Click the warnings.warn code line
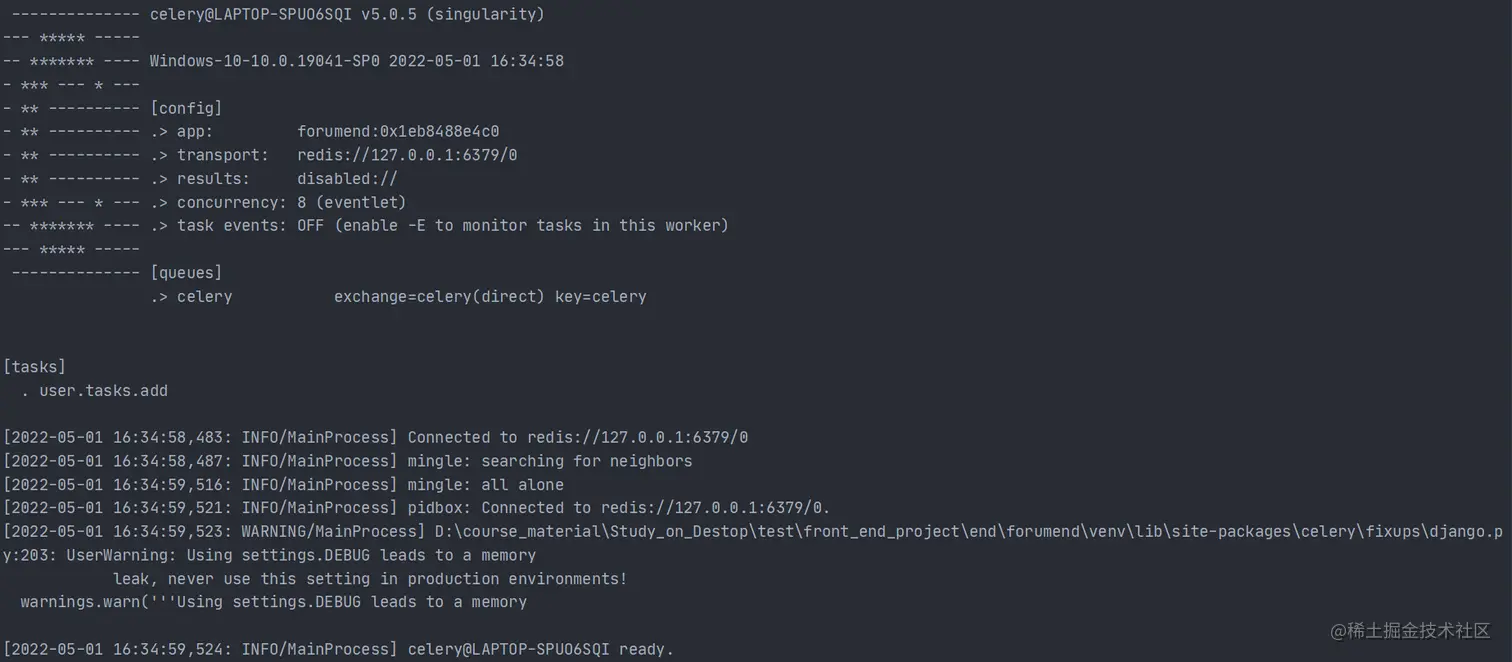Image resolution: width=1512 pixels, height=662 pixels. pyautogui.click(x=273, y=602)
